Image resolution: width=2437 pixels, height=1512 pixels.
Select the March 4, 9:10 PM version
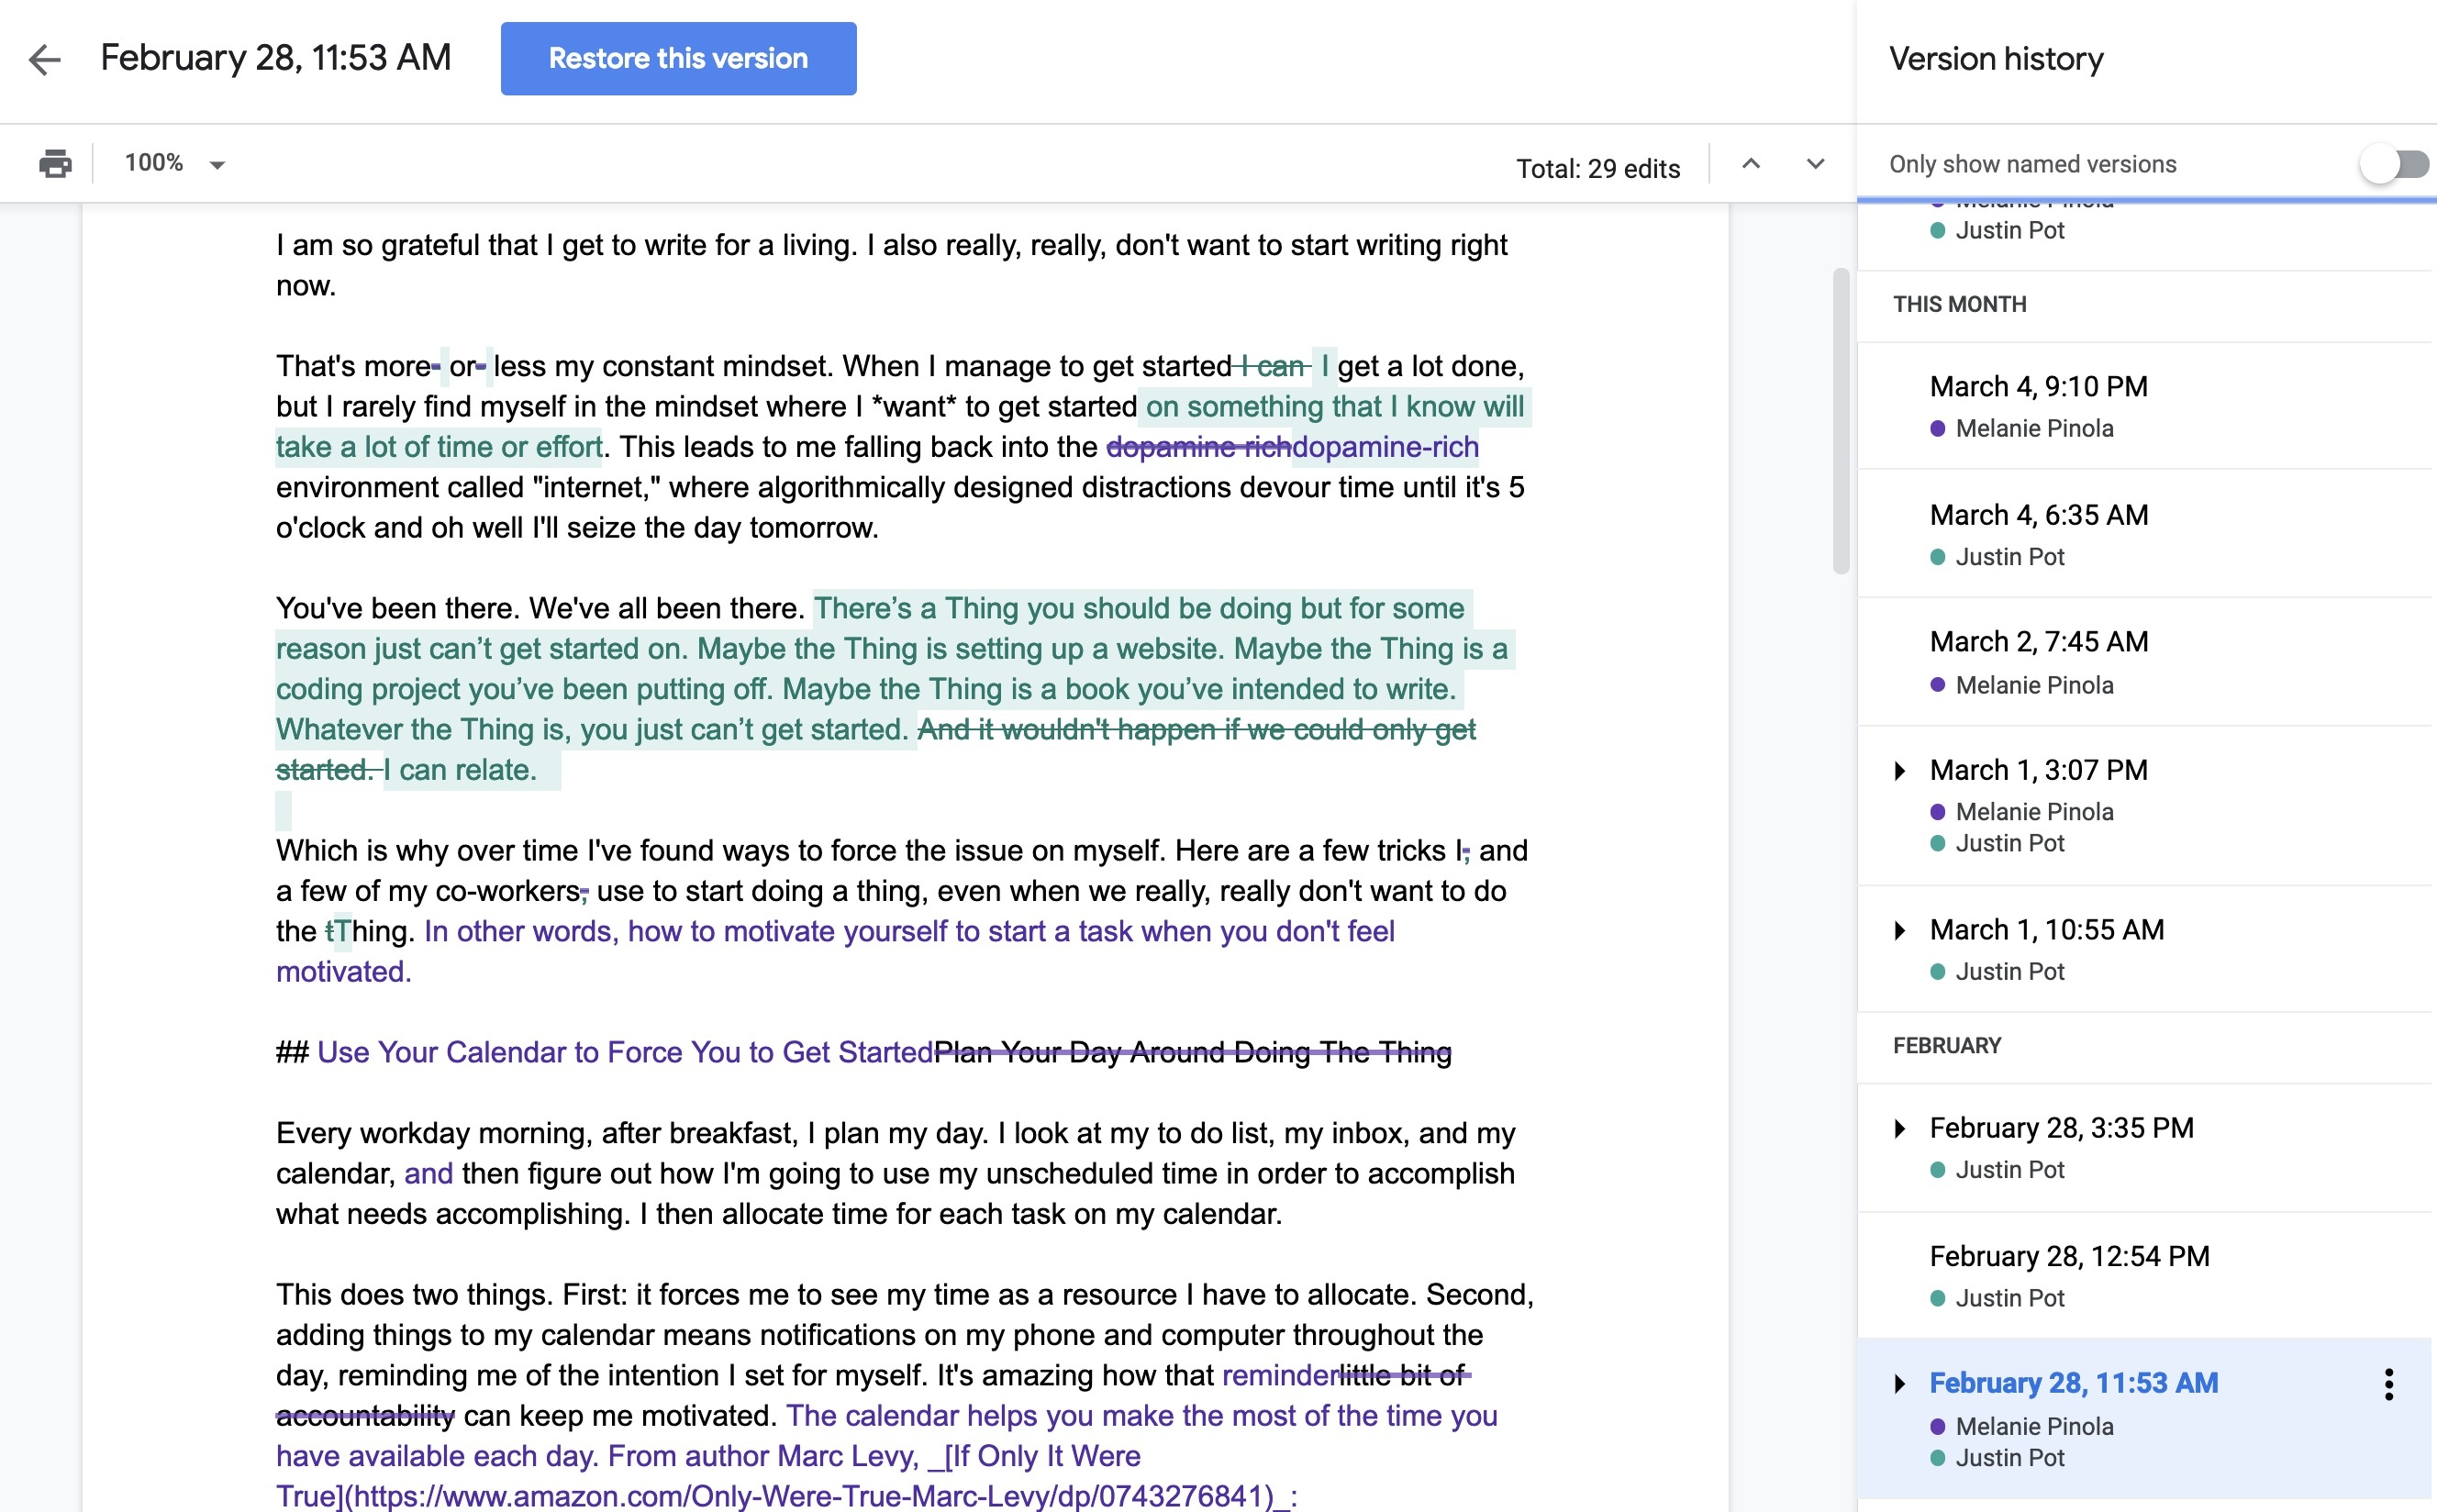coord(2038,387)
